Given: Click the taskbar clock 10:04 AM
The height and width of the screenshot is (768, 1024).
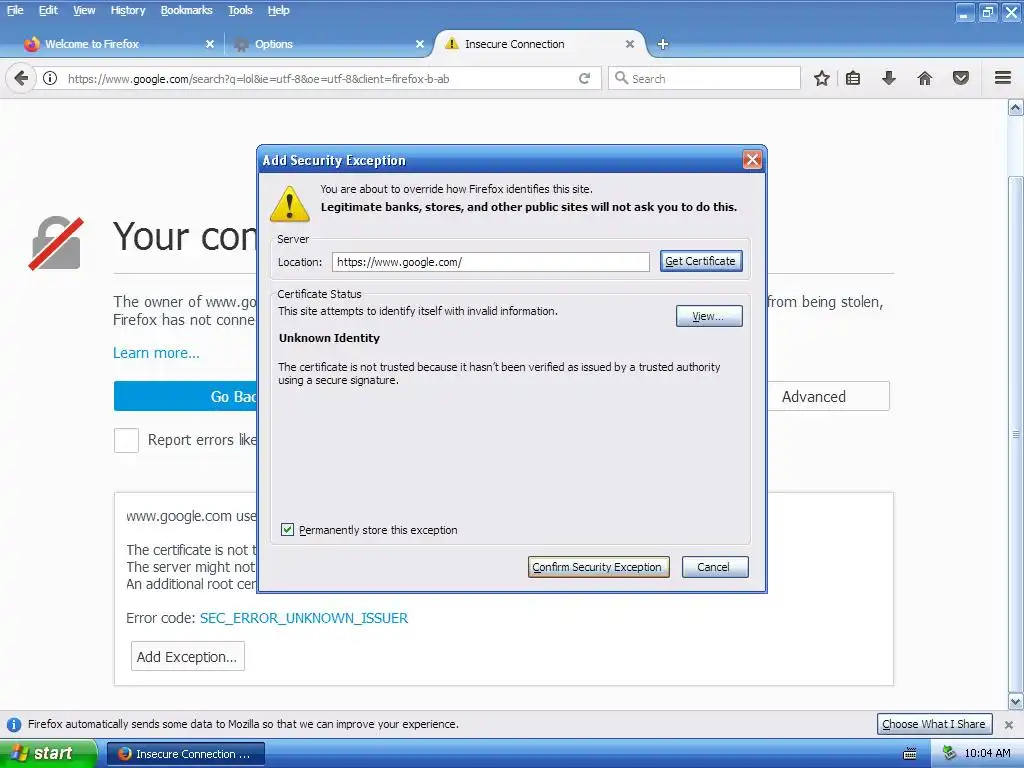Looking at the screenshot, I should point(987,754).
